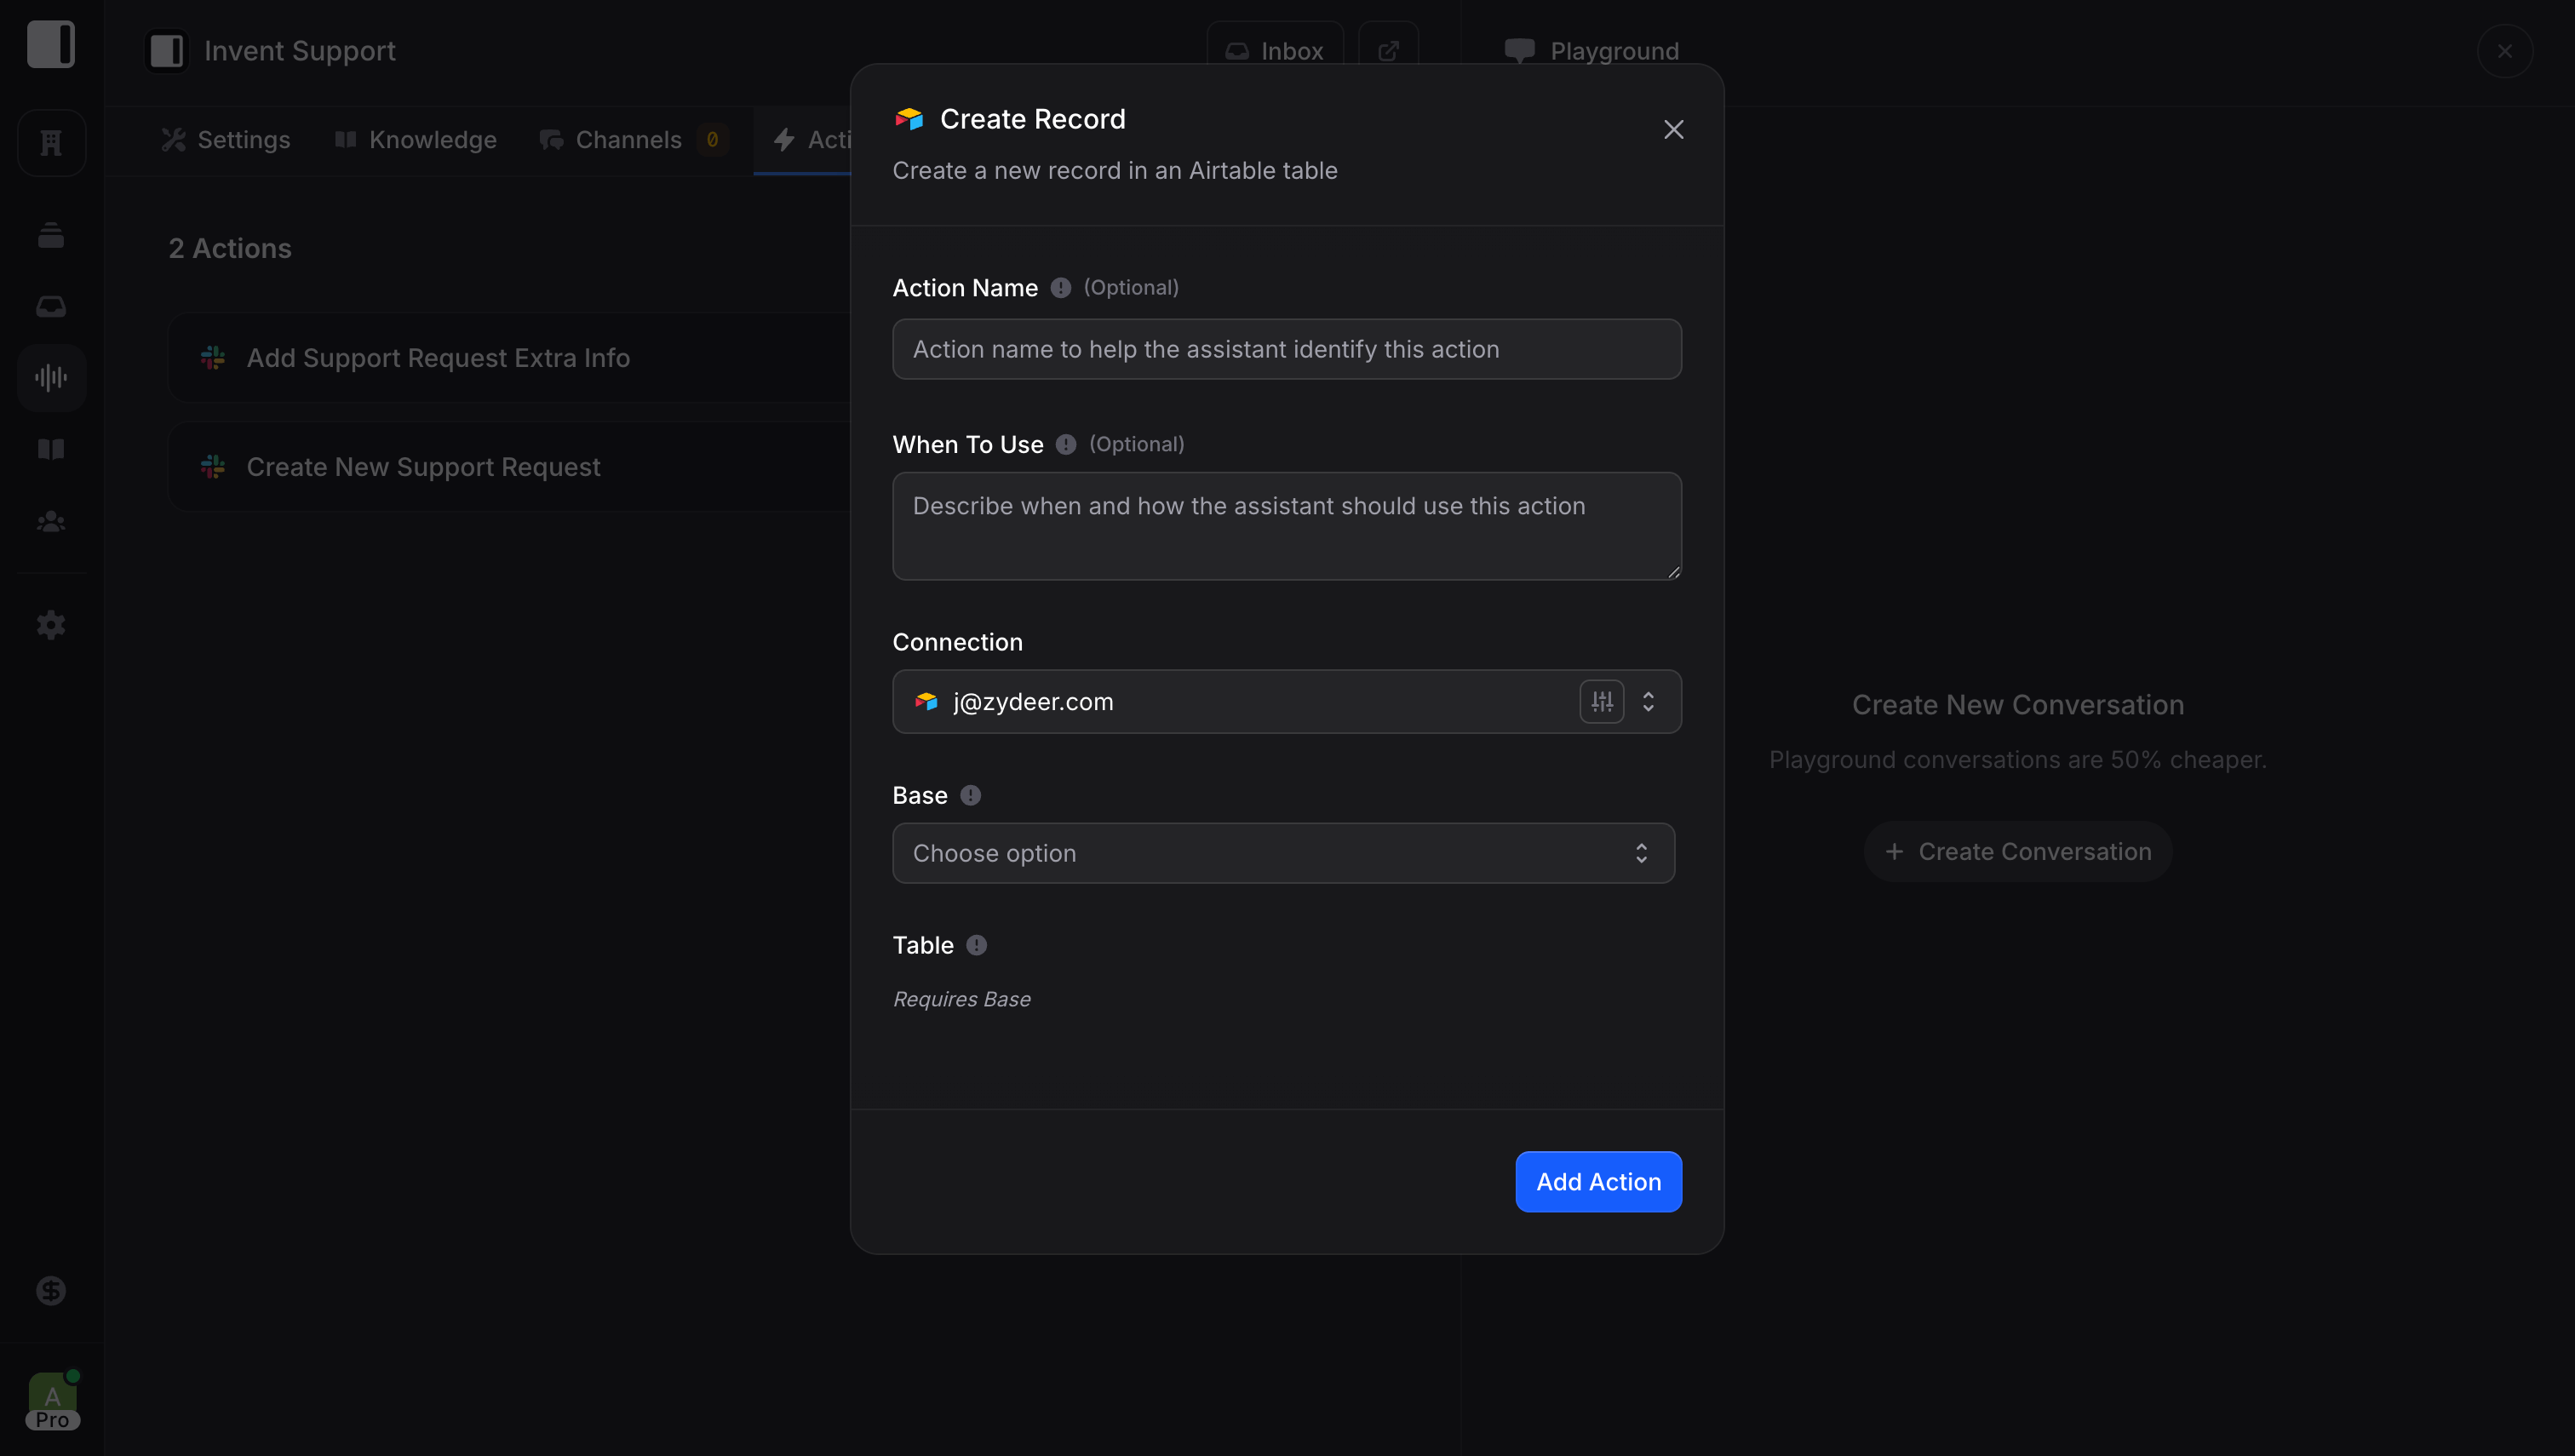
Task: Open connection settings sliders icon
Action: click(x=1602, y=701)
